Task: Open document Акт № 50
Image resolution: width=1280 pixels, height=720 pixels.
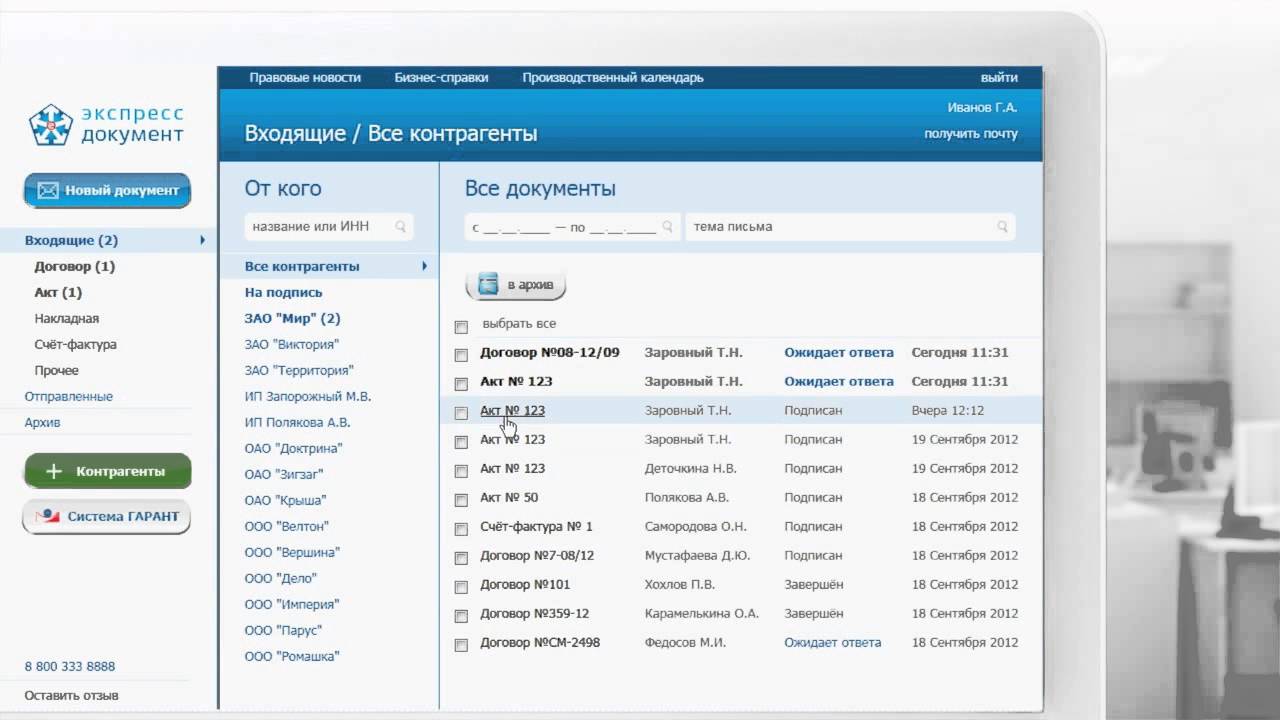Action: 509,497
